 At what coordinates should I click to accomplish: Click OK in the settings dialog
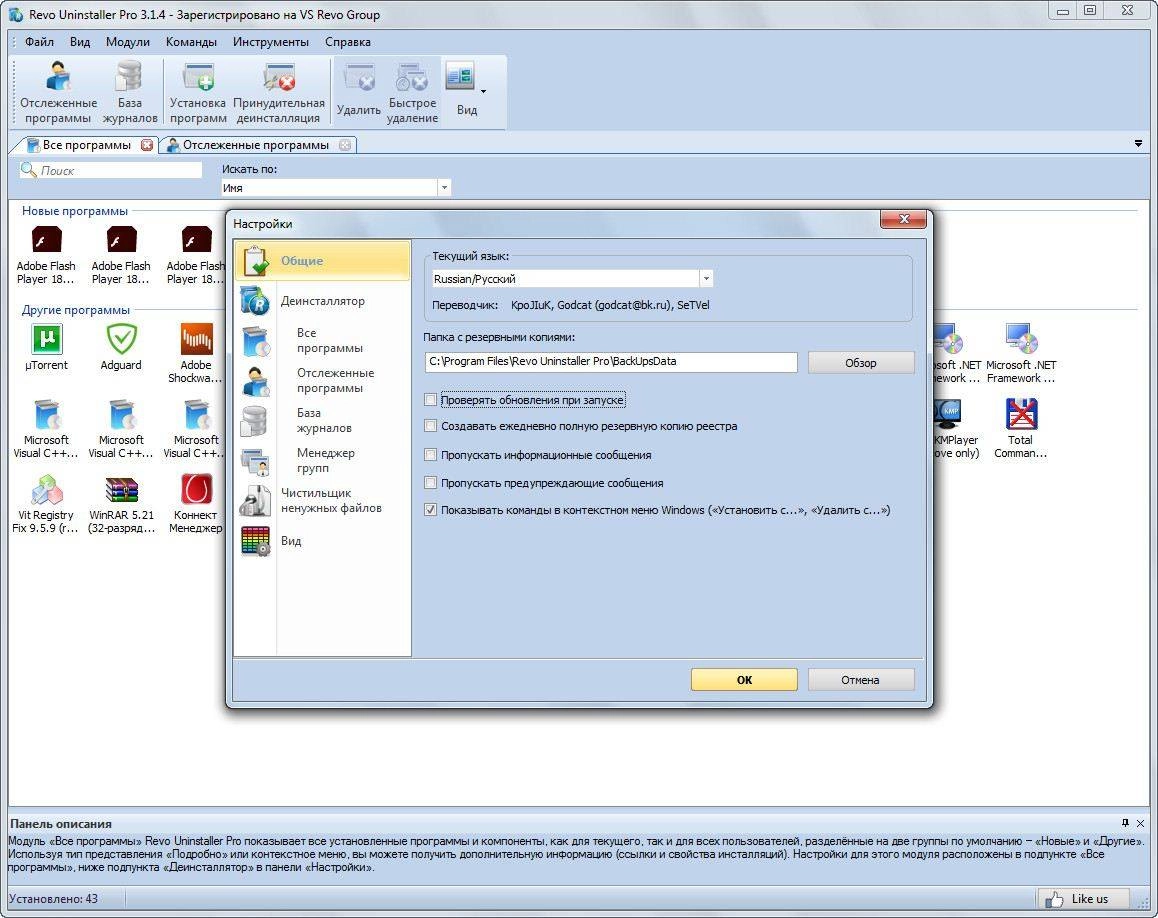pyautogui.click(x=744, y=679)
